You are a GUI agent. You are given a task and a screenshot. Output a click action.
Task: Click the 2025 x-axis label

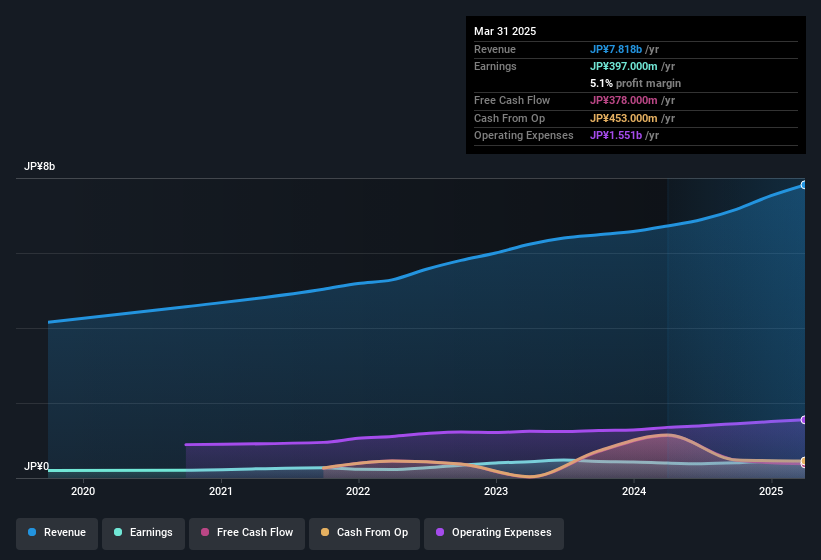point(771,491)
